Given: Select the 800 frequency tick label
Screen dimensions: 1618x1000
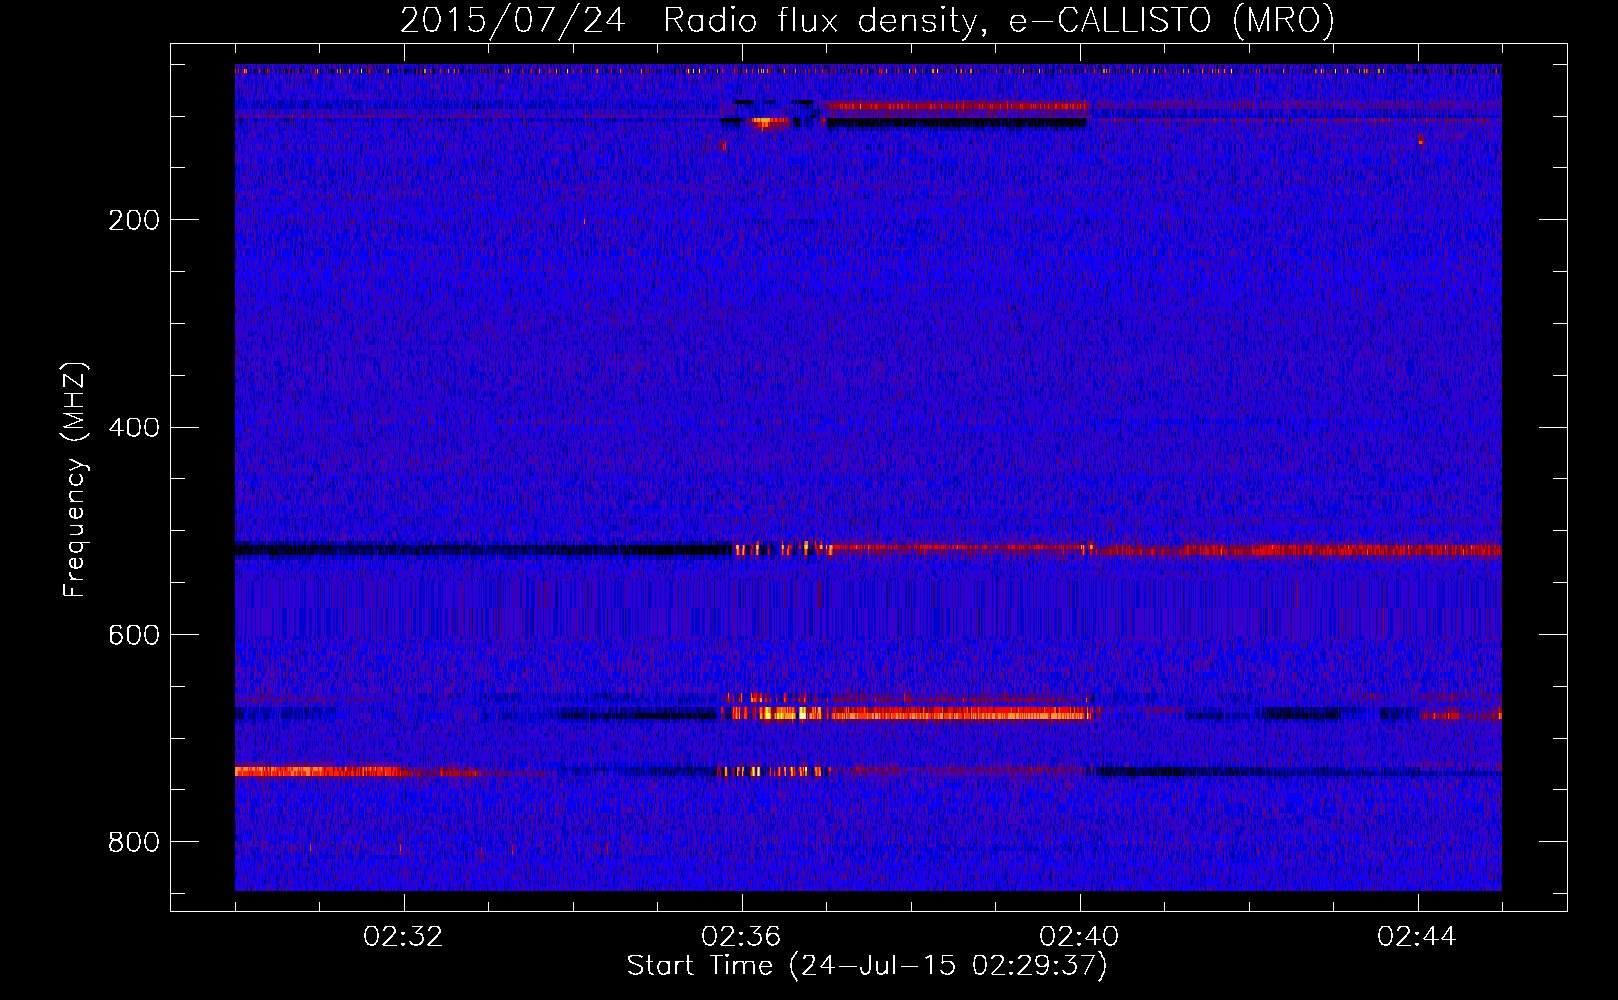Looking at the screenshot, I should coord(134,842).
